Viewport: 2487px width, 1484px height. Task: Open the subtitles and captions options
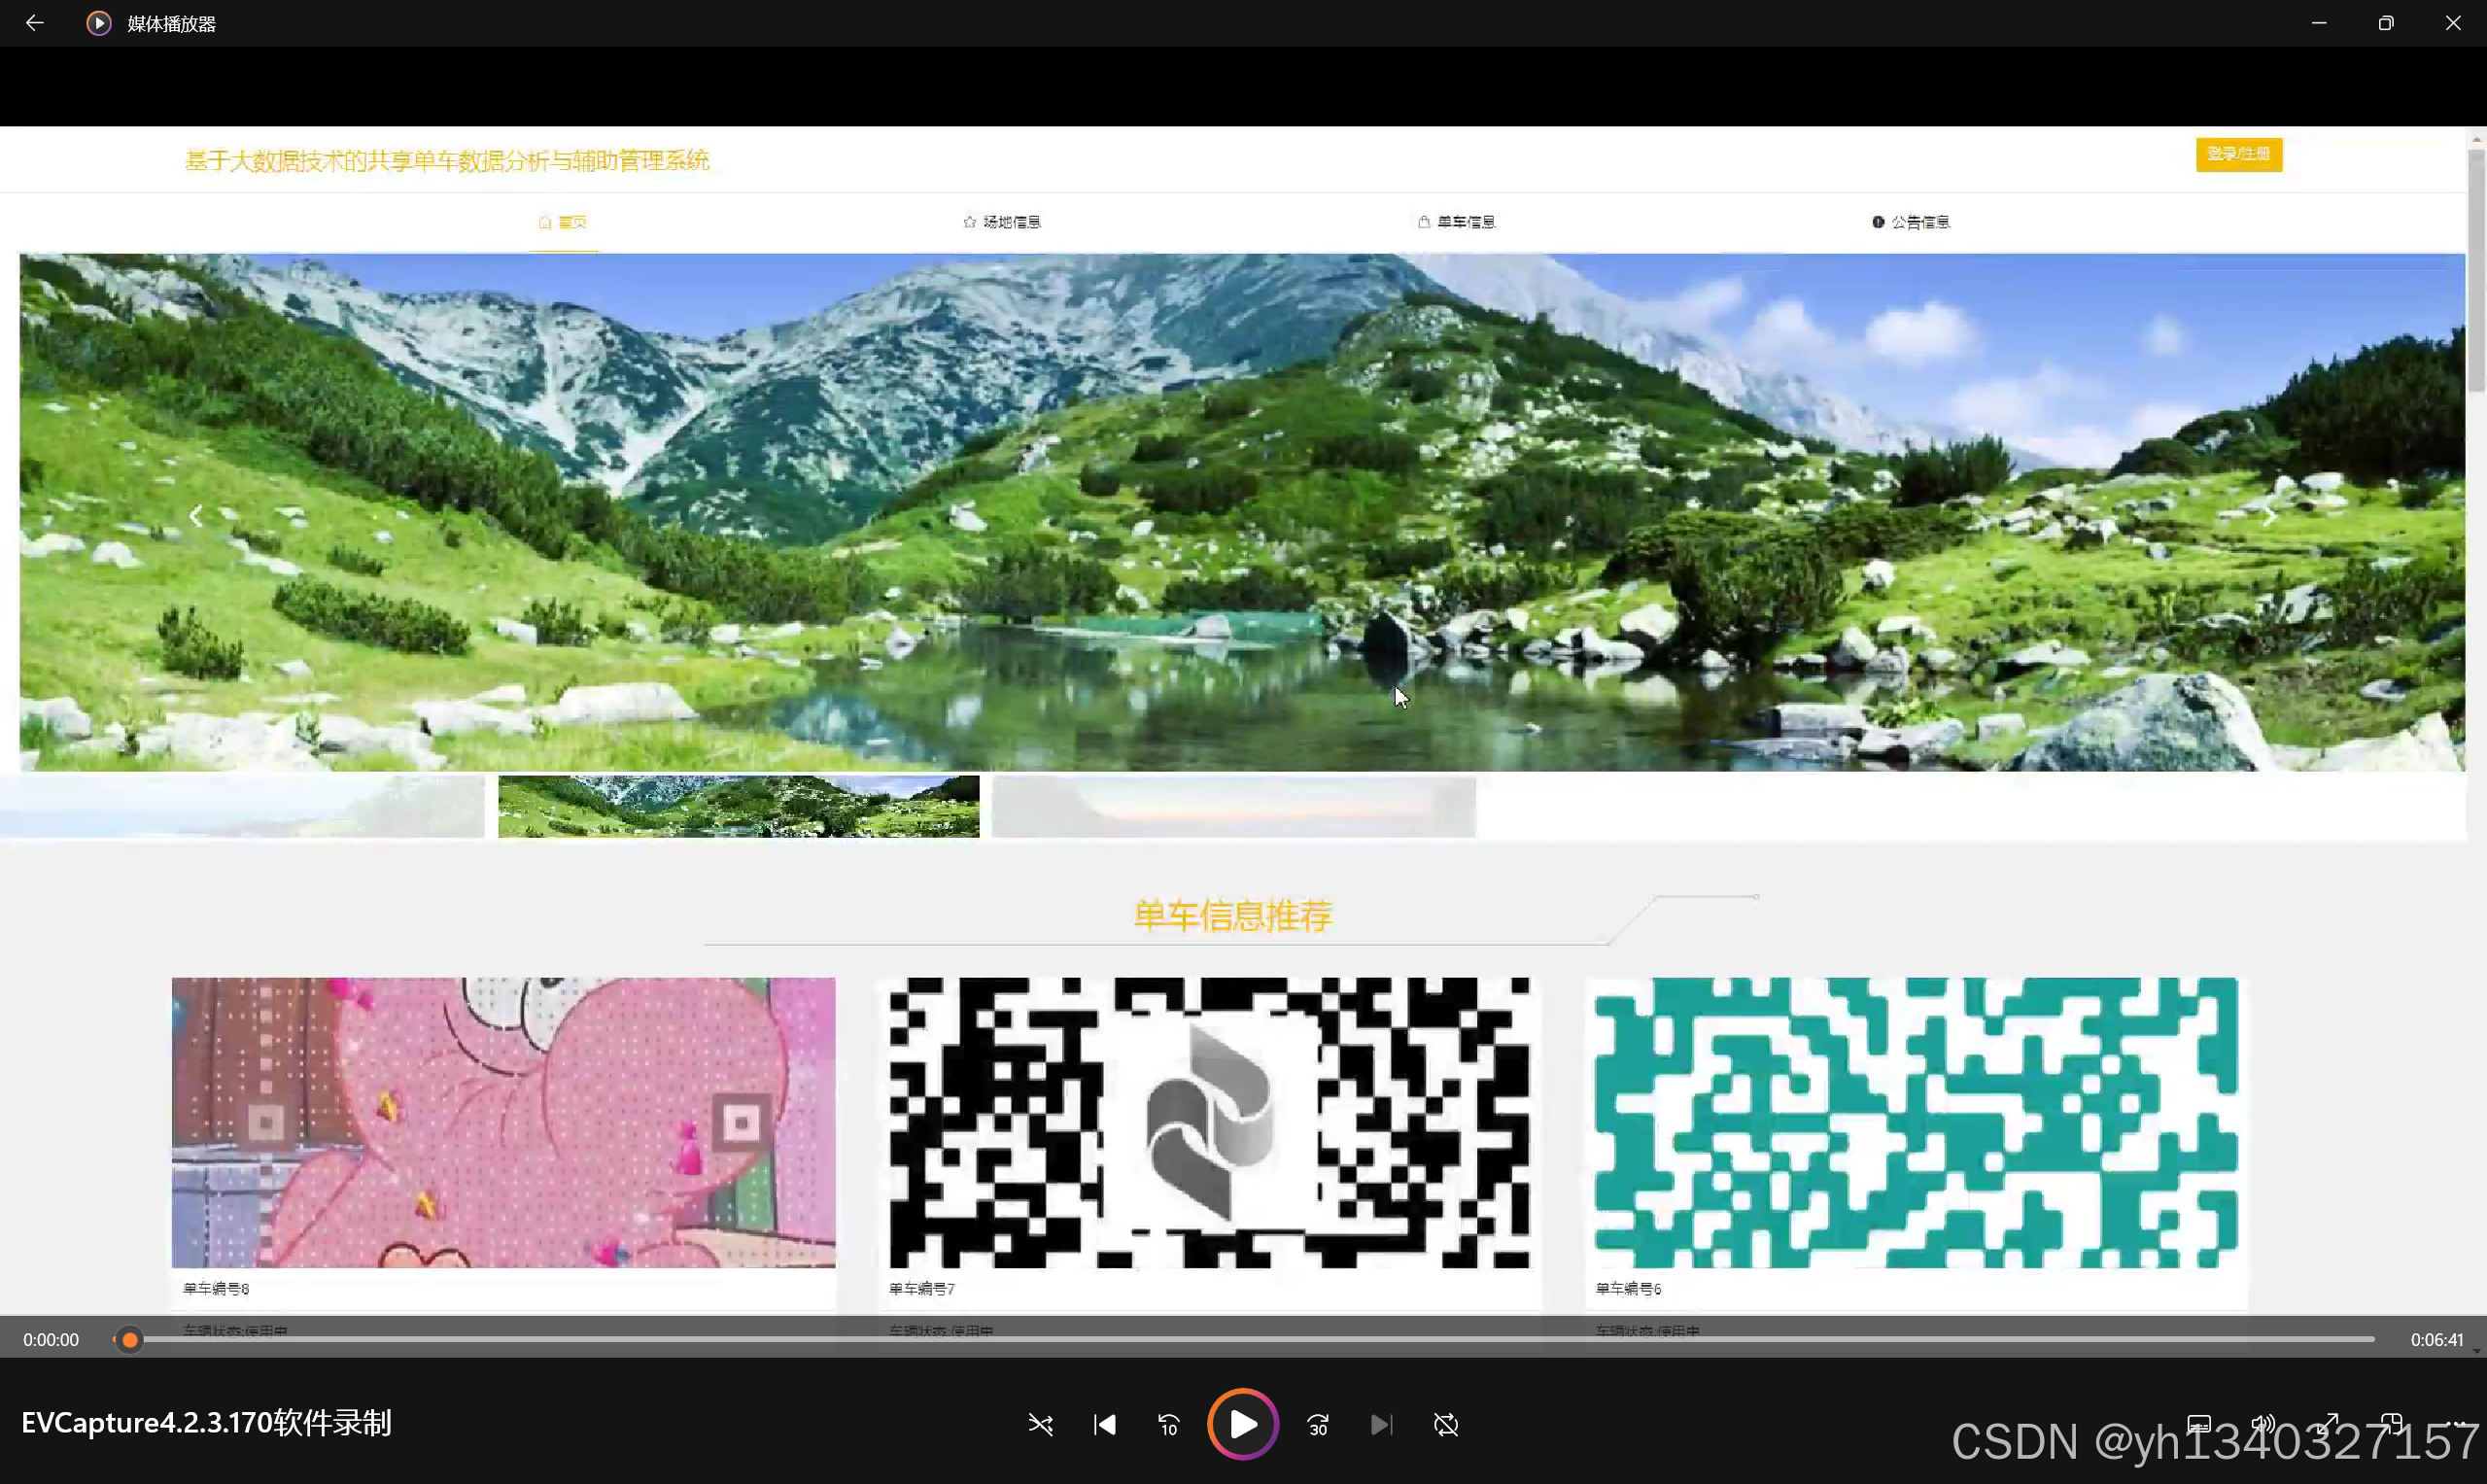tap(2198, 1424)
